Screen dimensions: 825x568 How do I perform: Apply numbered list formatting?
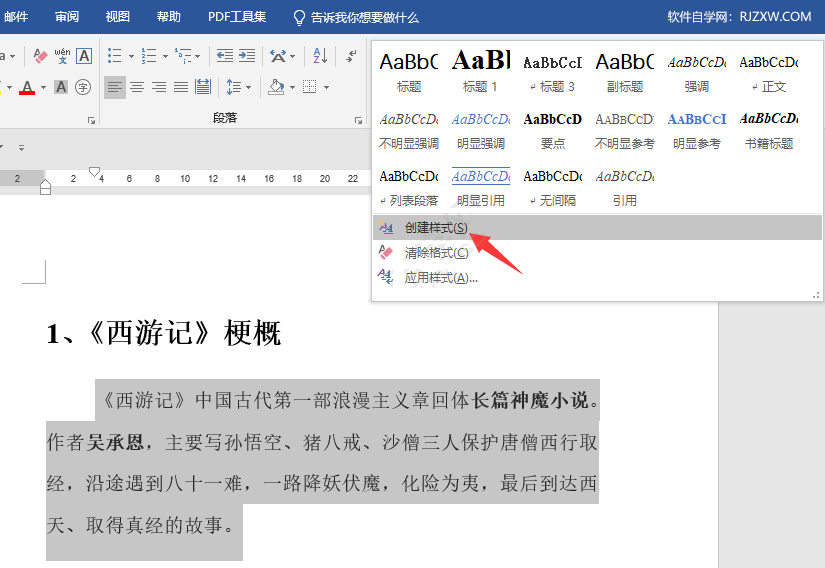coord(149,55)
